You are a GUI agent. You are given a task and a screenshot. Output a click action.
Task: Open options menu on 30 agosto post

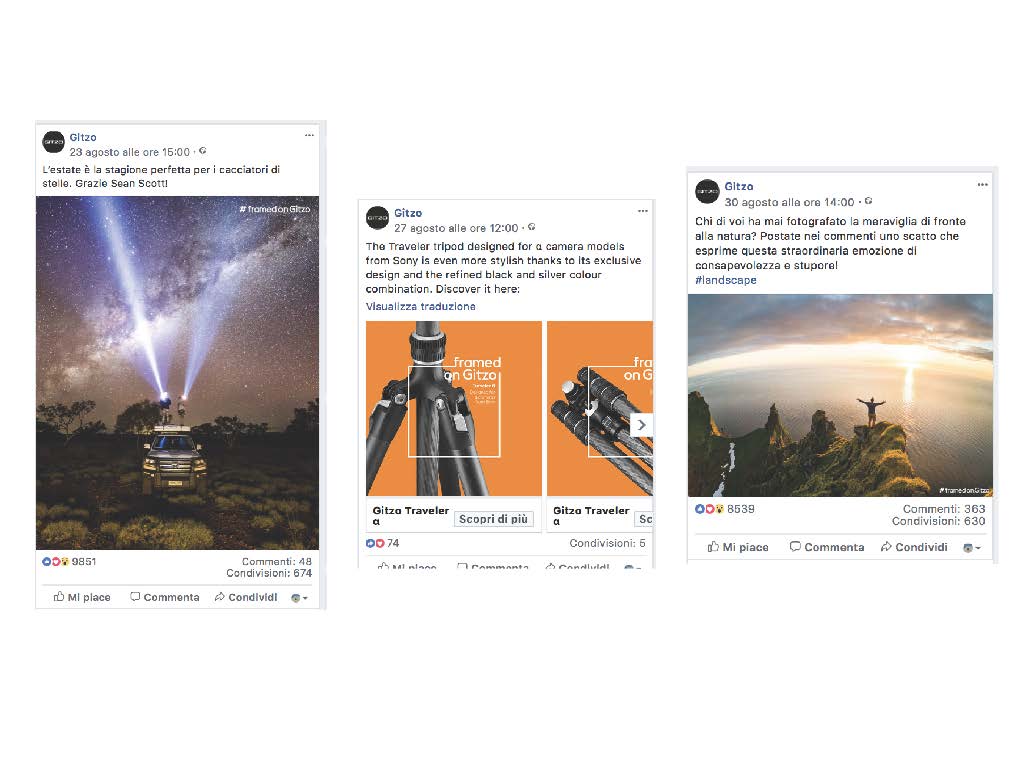982,185
